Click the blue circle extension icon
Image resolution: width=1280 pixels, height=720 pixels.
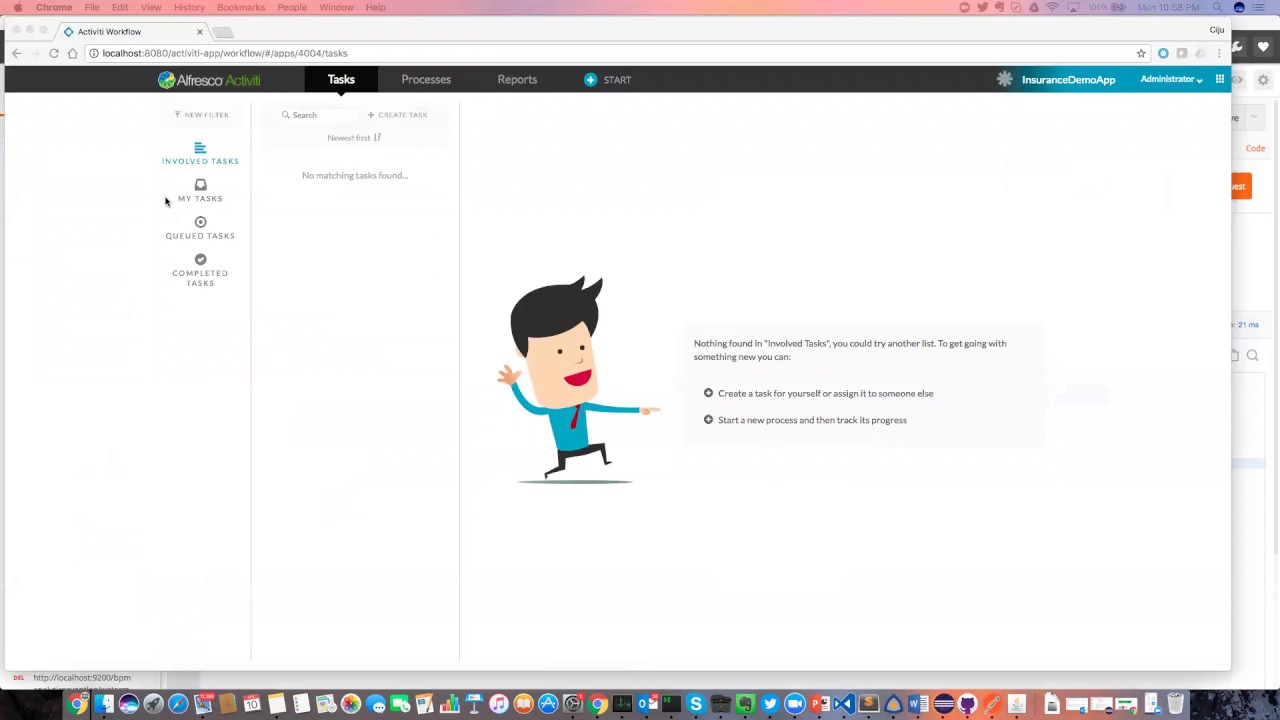pos(1163,53)
